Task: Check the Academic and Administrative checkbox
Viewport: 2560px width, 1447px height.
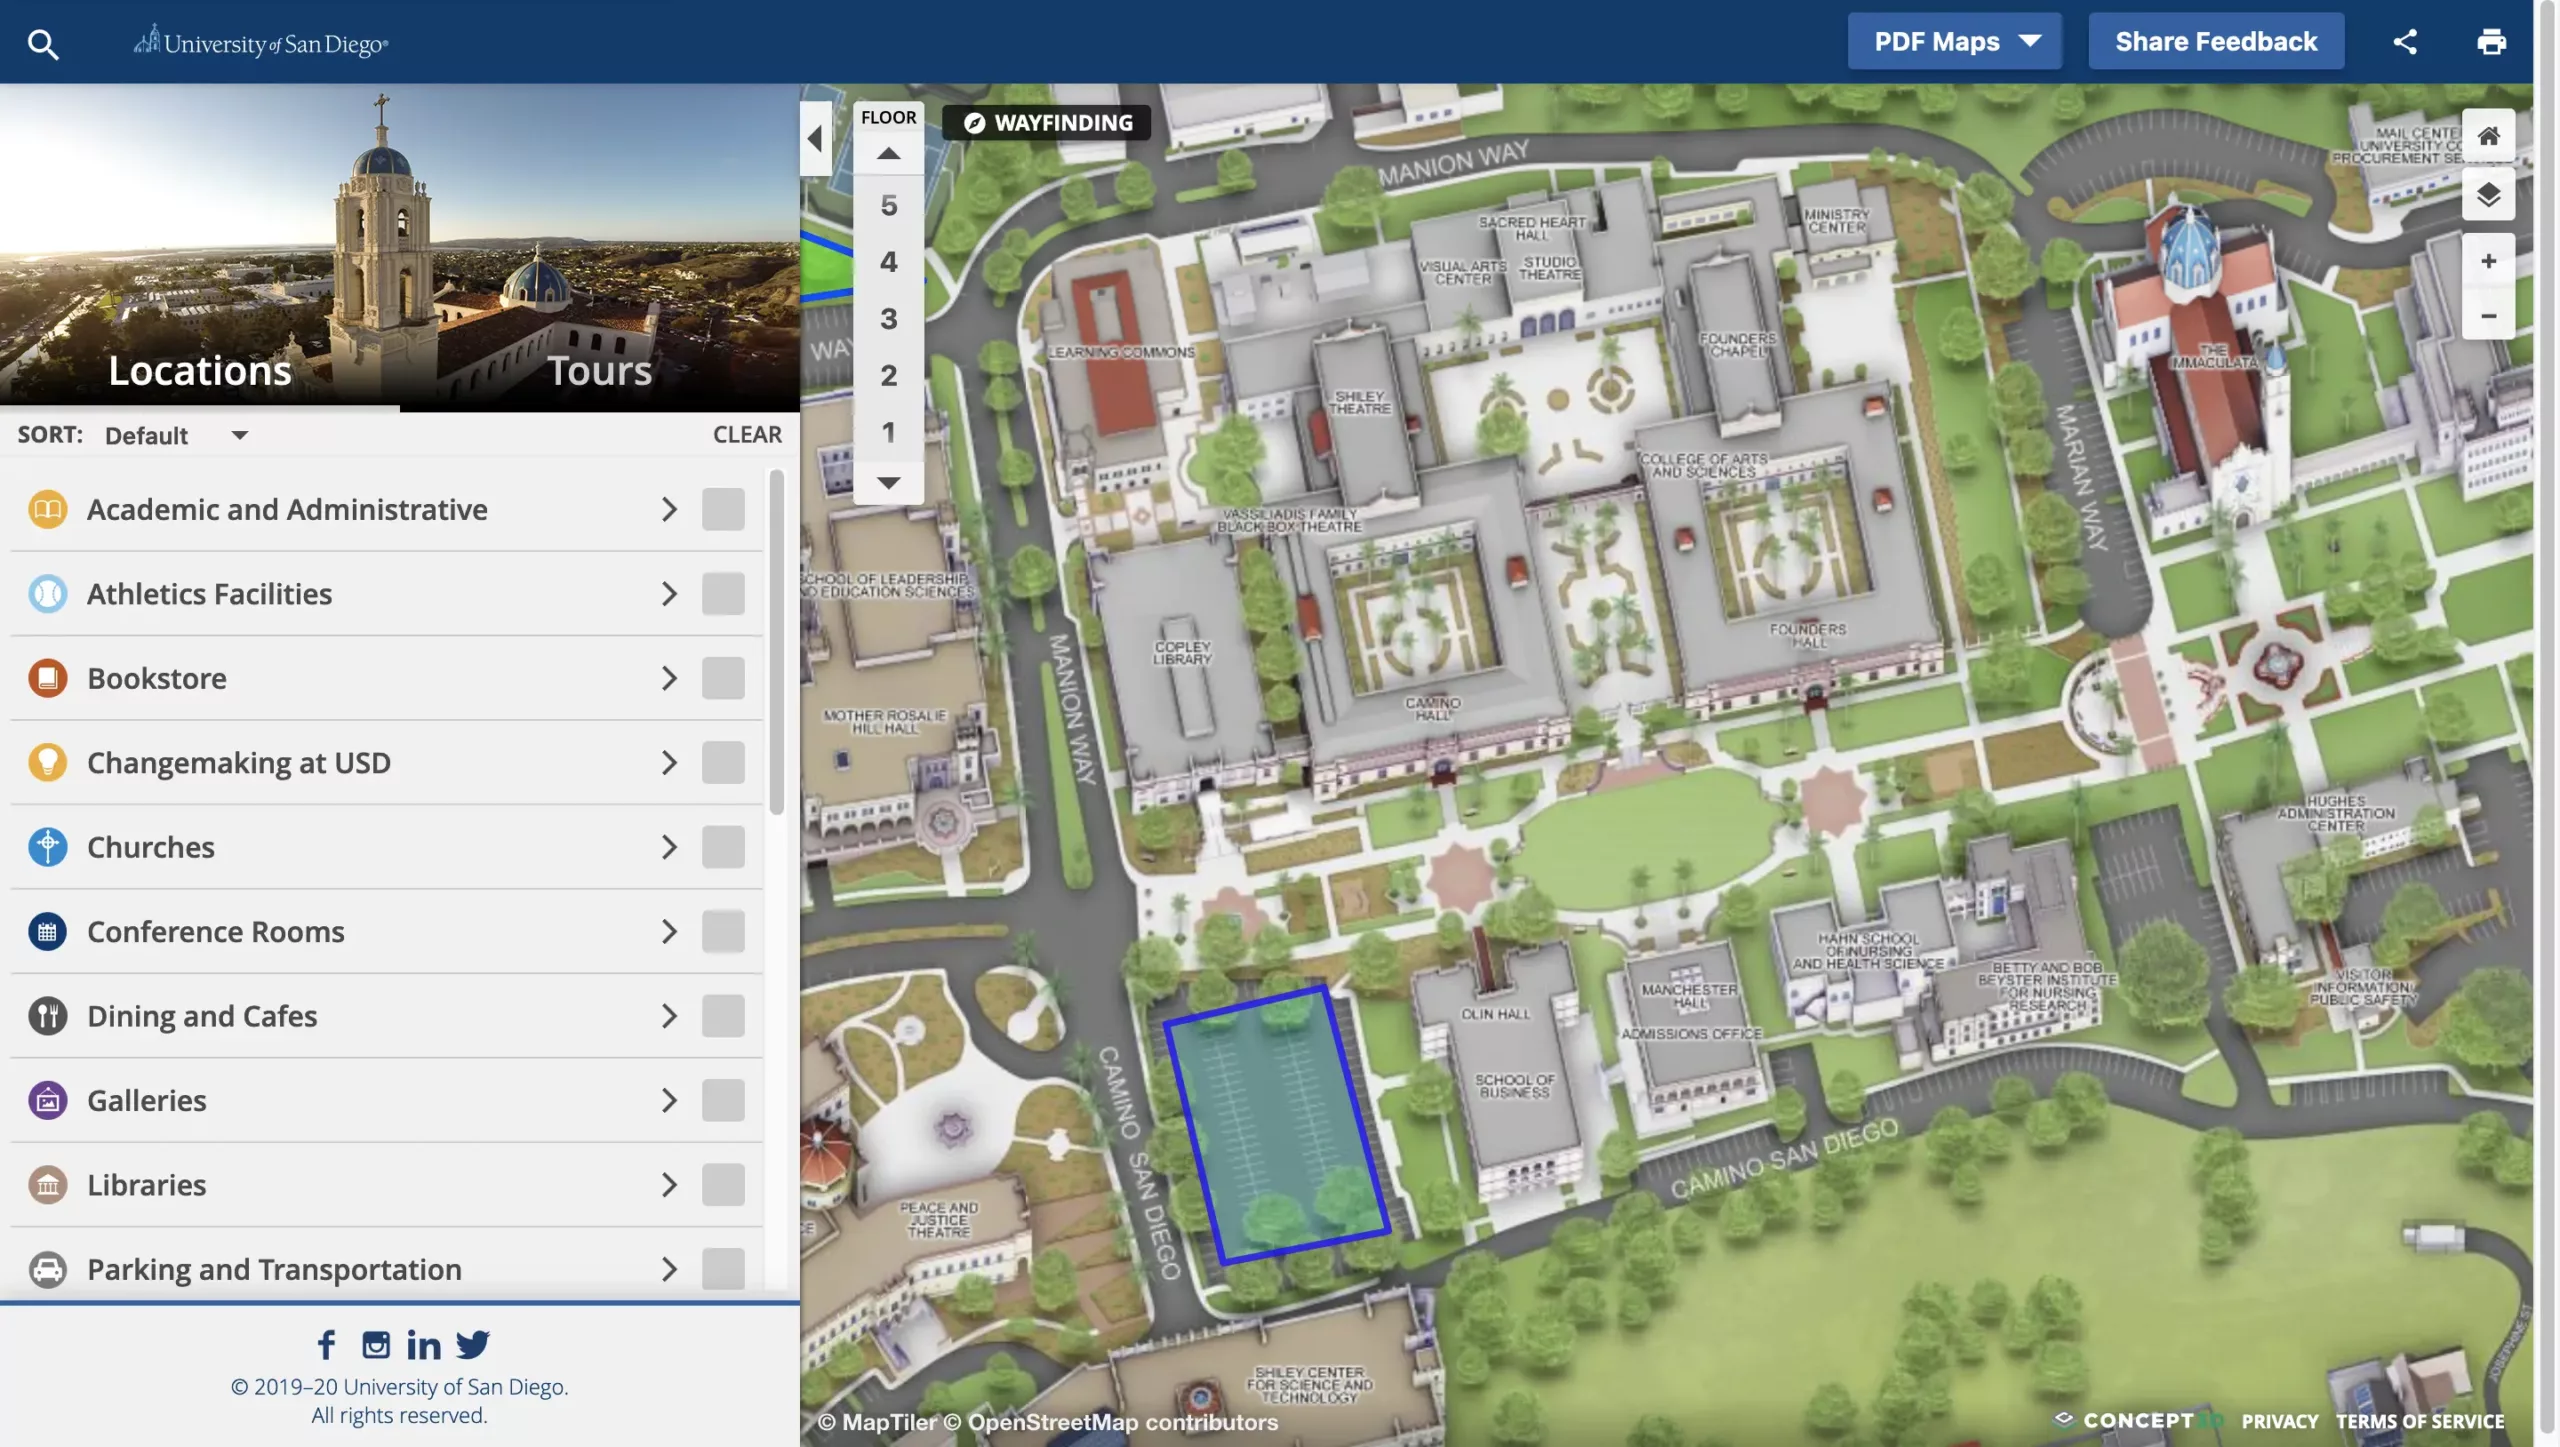Action: click(723, 509)
